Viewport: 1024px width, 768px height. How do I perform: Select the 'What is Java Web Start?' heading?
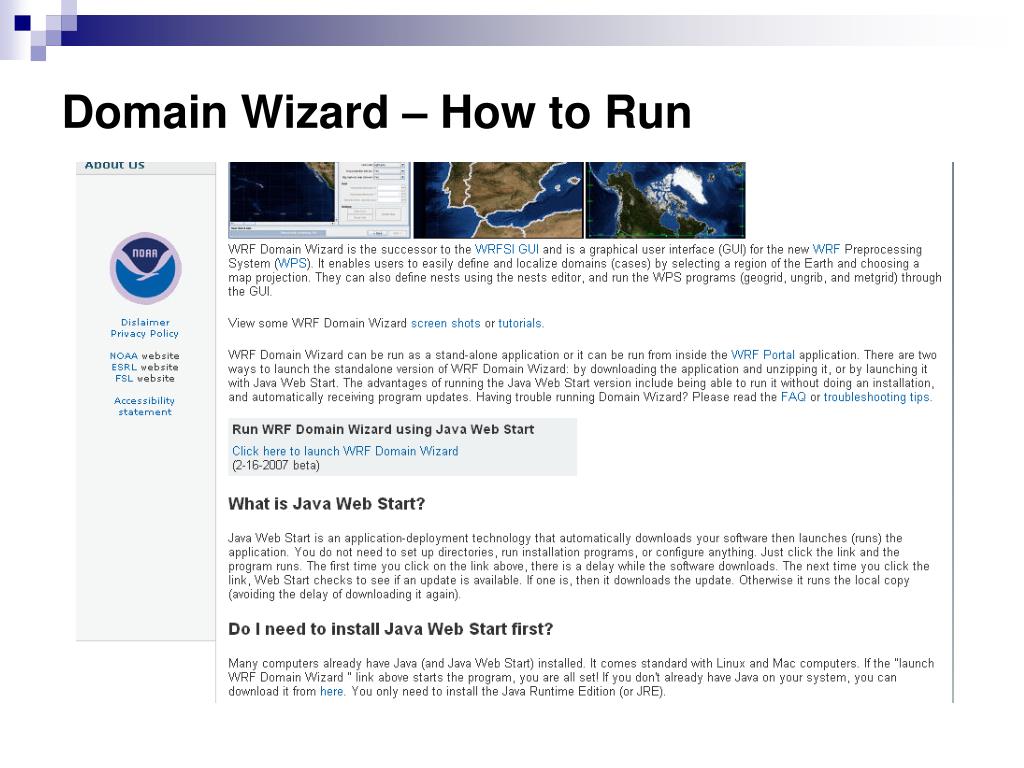[327, 504]
